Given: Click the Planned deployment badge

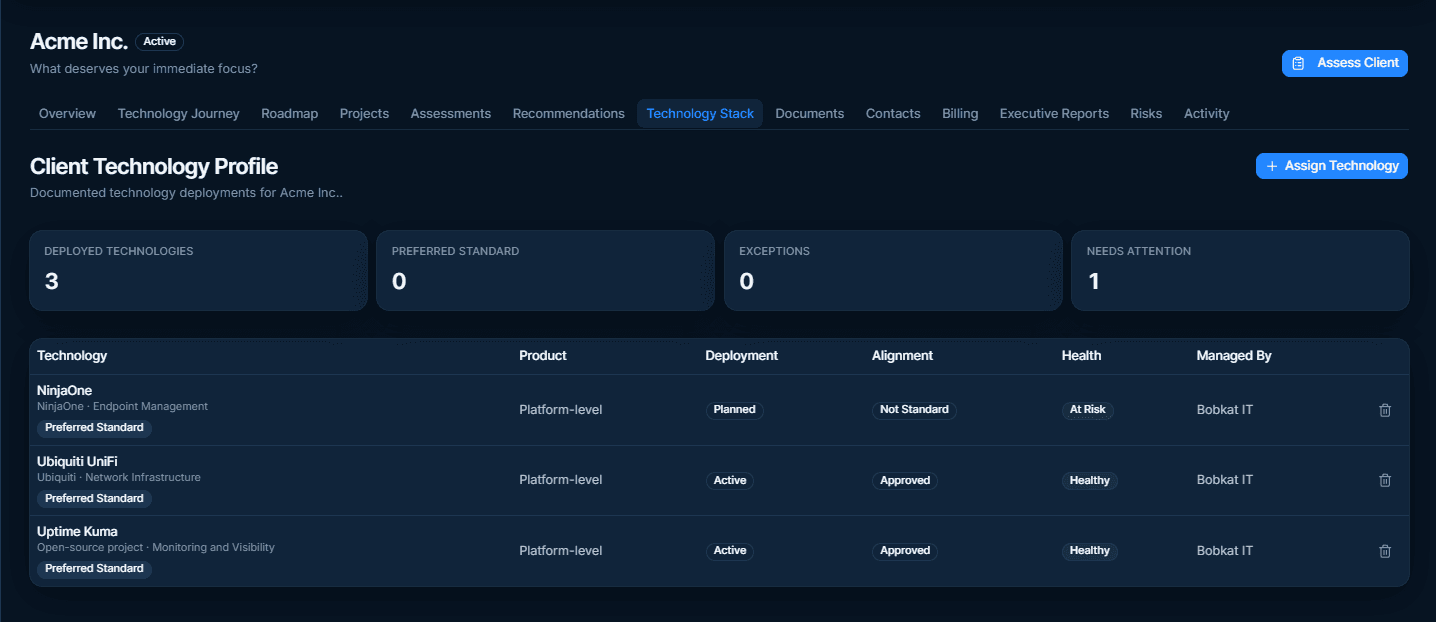Looking at the screenshot, I should pos(734,410).
